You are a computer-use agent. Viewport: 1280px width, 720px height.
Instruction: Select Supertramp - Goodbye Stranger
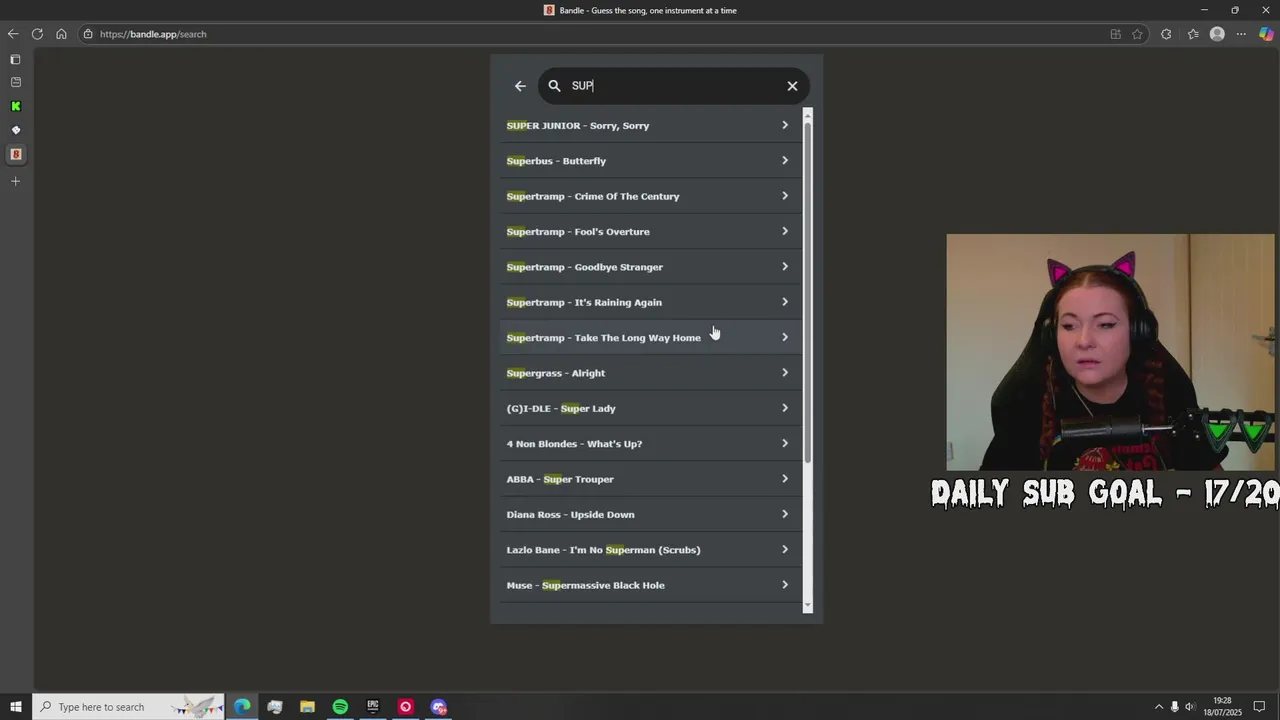[x=651, y=267]
